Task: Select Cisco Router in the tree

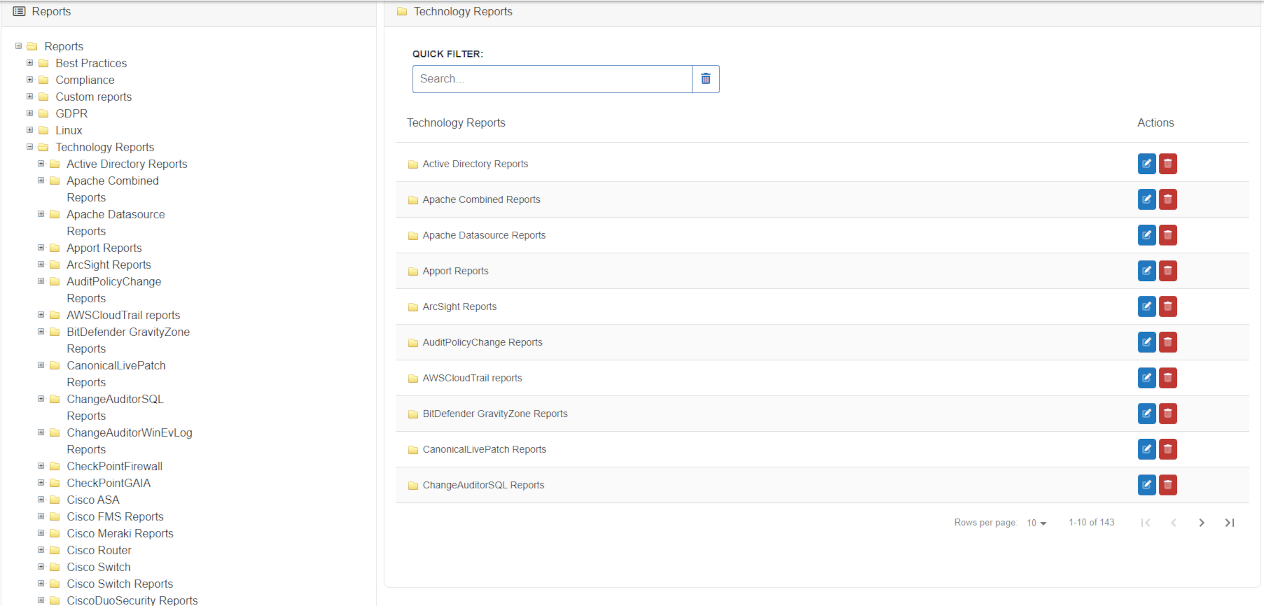Action: pyautogui.click(x=99, y=550)
